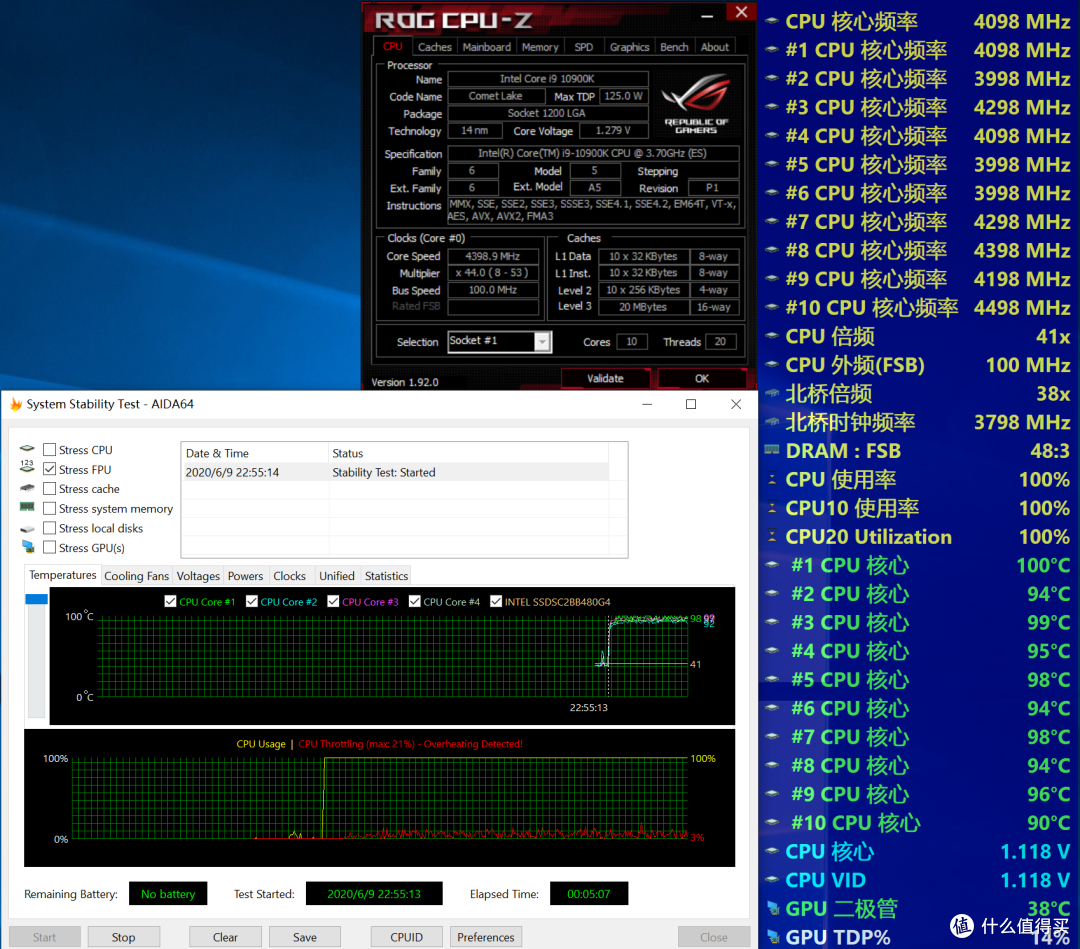Click the Stress local disks drive icon
This screenshot has width=1080, height=949.
(27, 529)
